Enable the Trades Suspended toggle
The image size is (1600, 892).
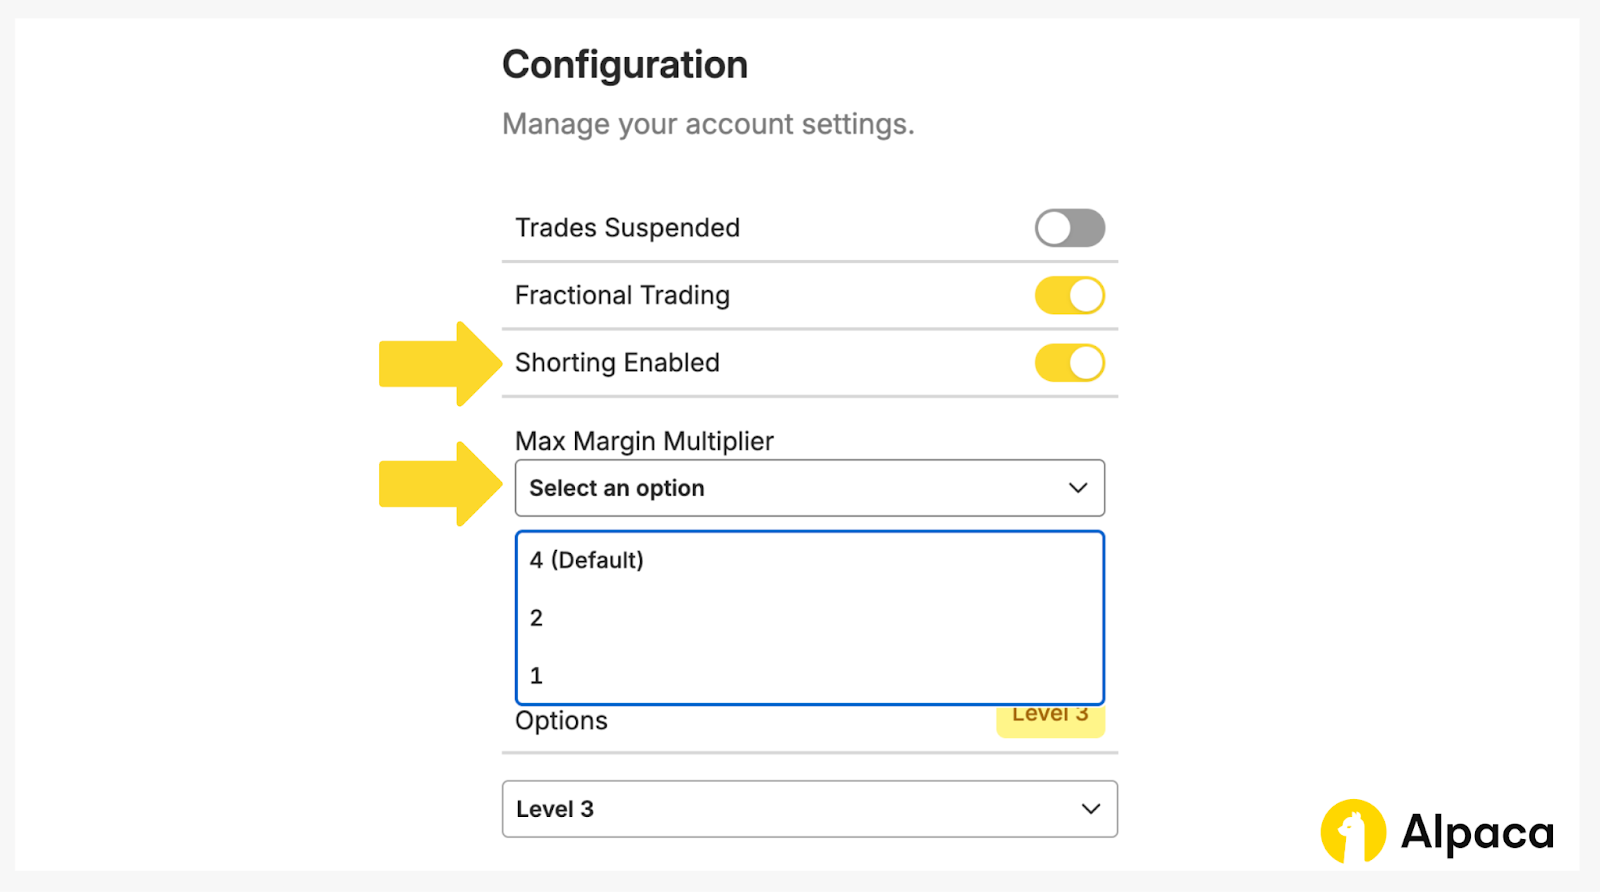click(x=1069, y=228)
